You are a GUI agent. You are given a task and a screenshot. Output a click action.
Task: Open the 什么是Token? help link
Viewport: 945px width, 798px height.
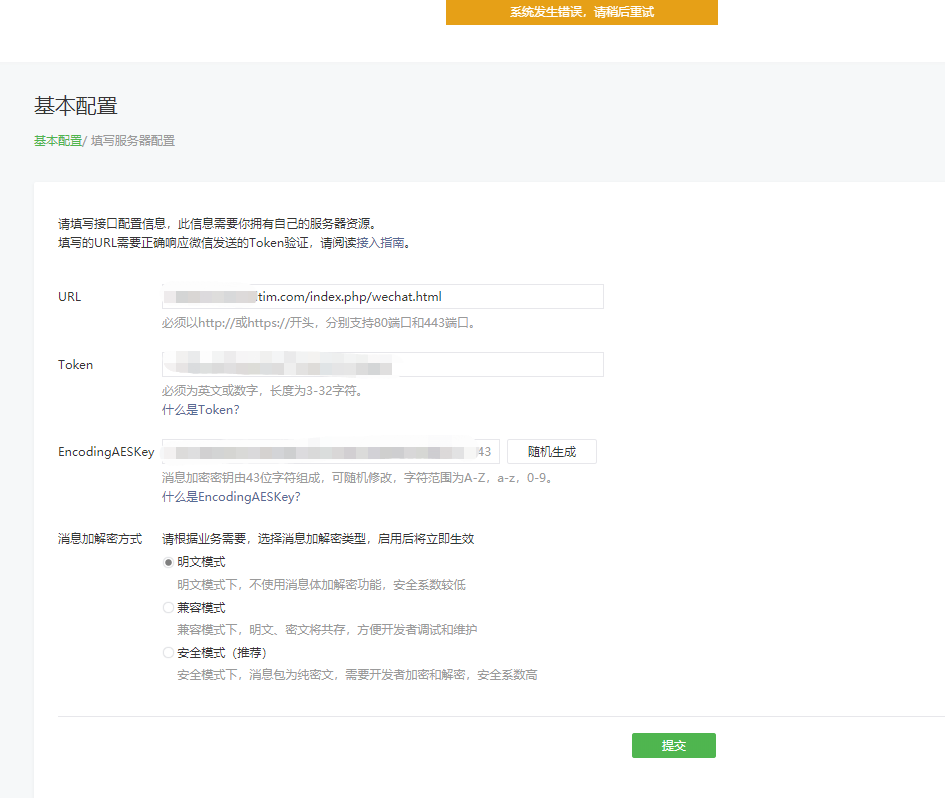click(x=201, y=410)
